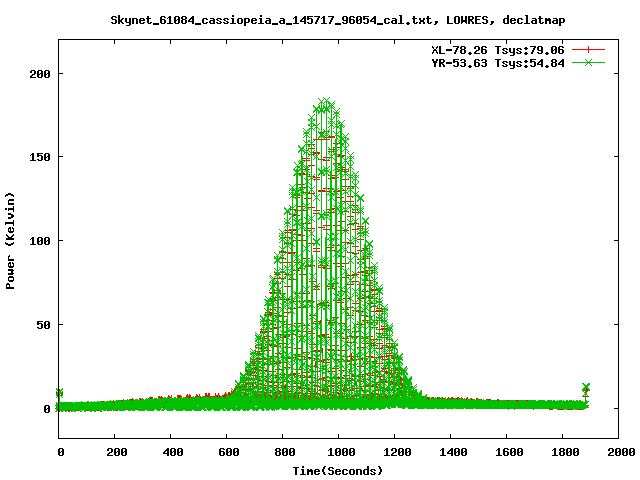Click the 1400 tick label on x-axis

click(x=450, y=453)
